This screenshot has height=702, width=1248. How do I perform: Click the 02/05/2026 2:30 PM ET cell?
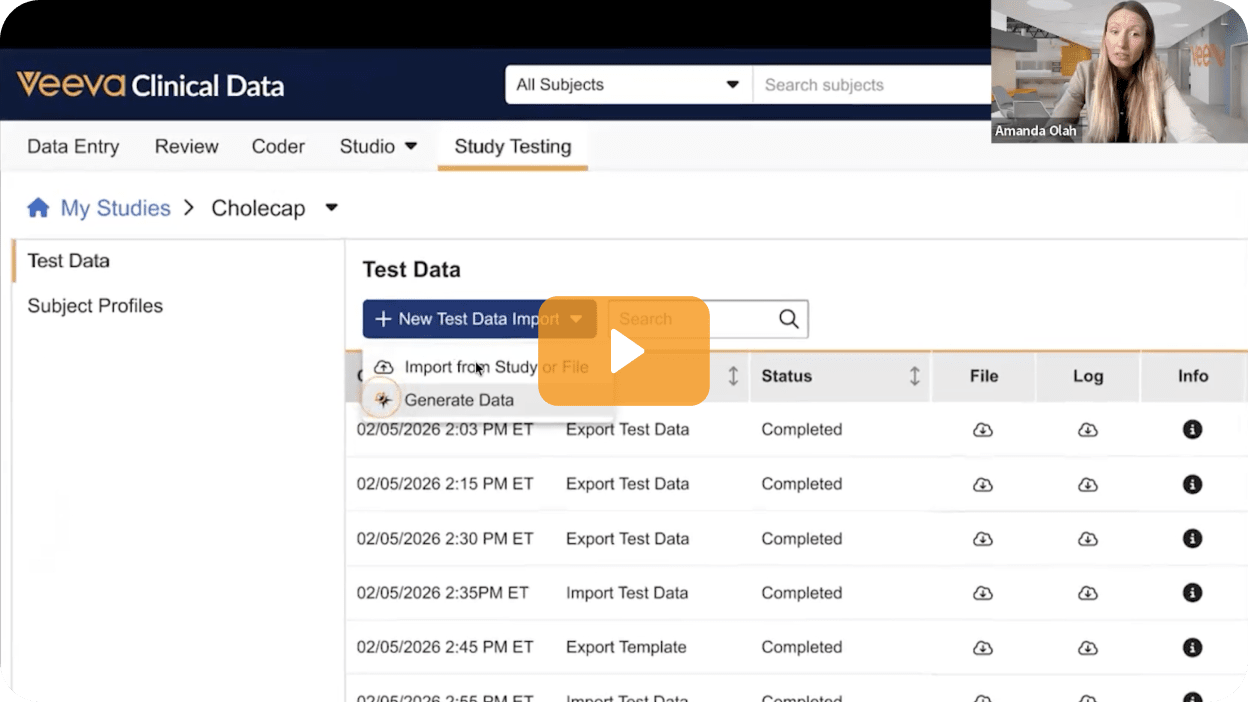445,538
